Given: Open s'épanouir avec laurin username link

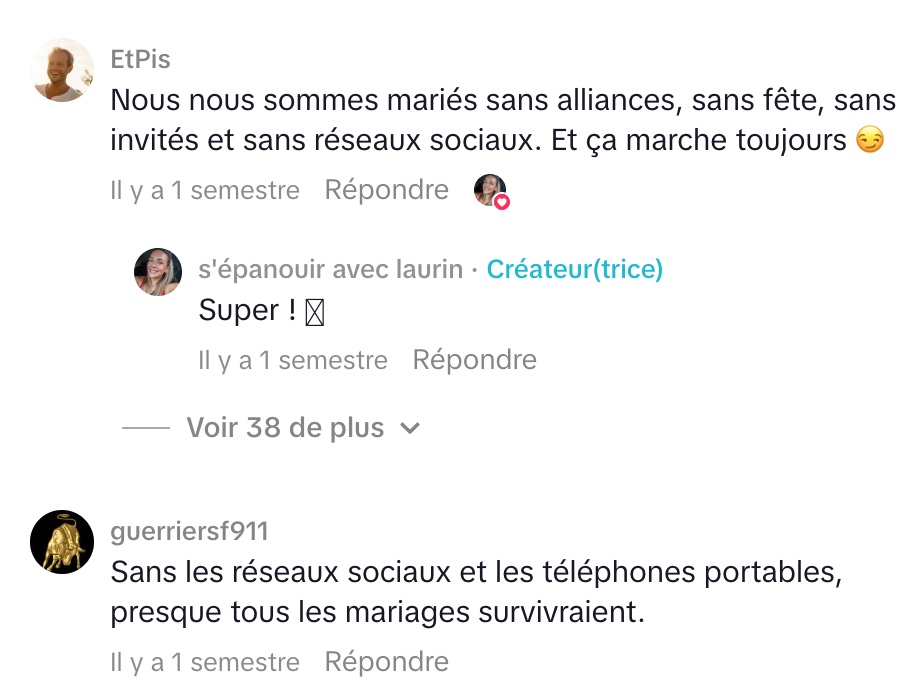Looking at the screenshot, I should [x=331, y=269].
